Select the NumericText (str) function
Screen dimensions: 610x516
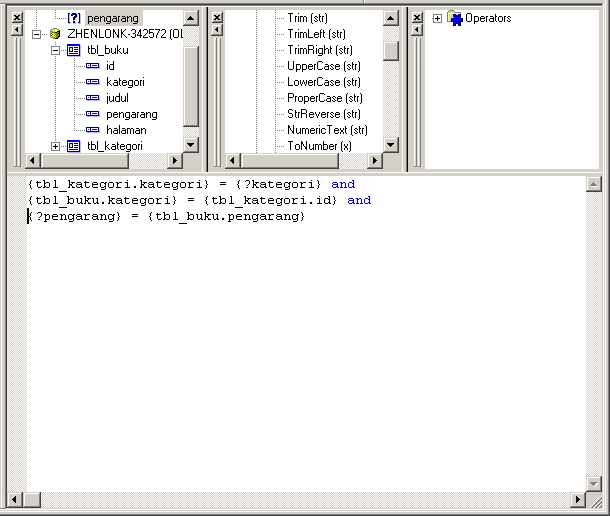click(x=327, y=130)
